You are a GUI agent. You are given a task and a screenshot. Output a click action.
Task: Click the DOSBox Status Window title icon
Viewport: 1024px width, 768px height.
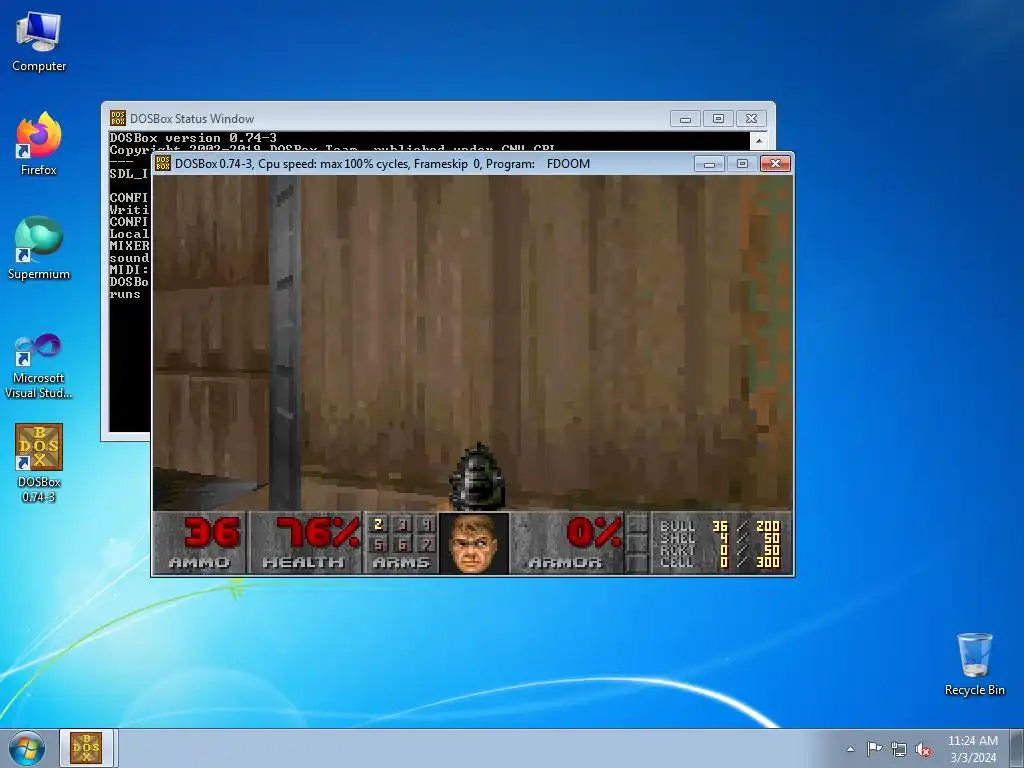[x=118, y=118]
